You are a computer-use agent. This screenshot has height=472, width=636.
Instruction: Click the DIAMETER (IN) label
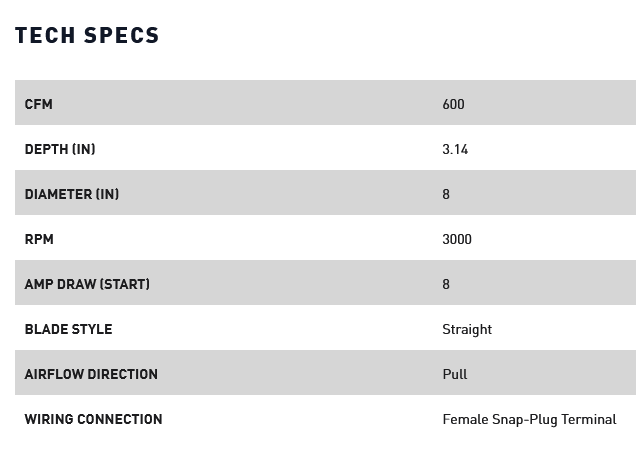(72, 194)
